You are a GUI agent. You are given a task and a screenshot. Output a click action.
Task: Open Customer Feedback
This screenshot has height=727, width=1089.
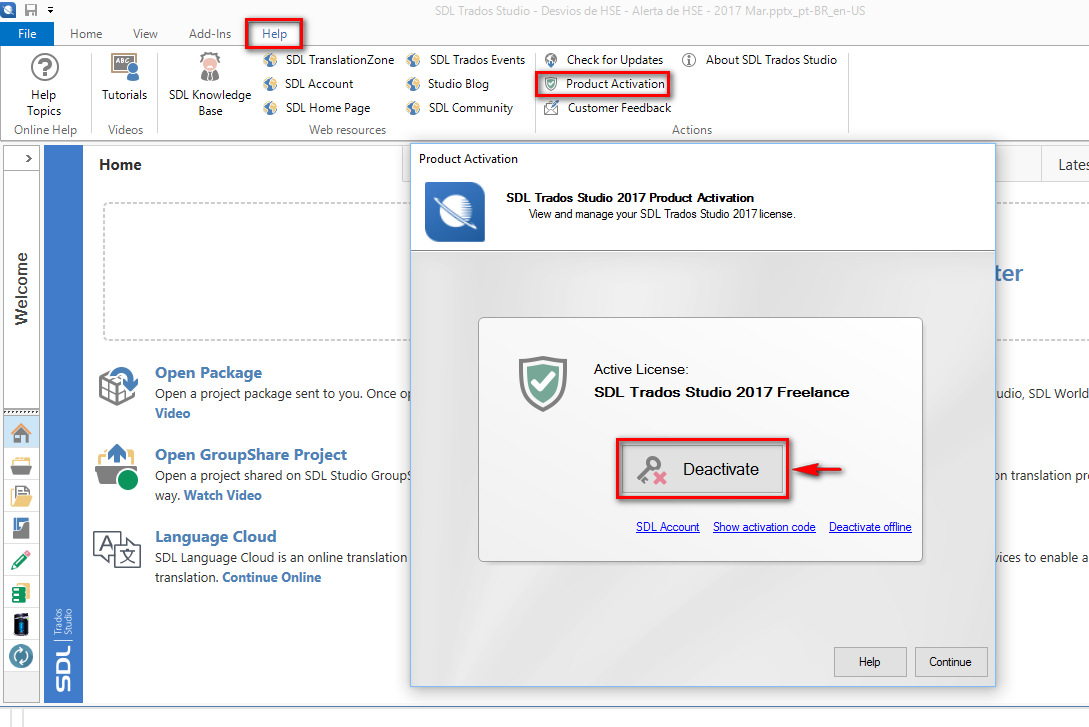(x=608, y=108)
